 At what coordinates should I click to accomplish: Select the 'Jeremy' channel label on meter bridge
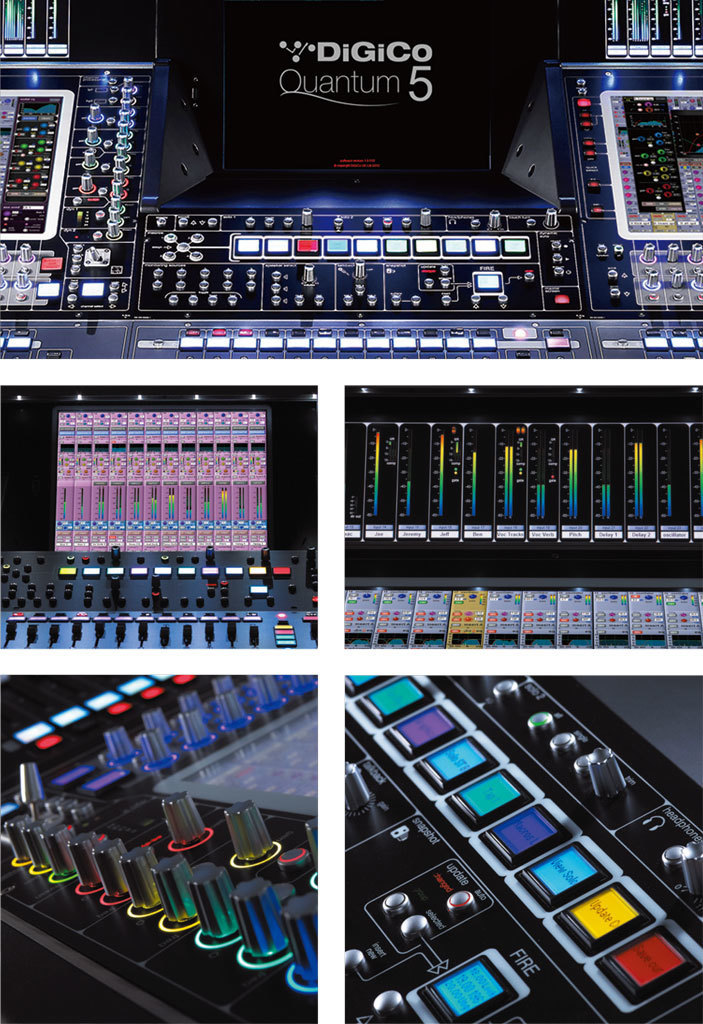click(412, 534)
